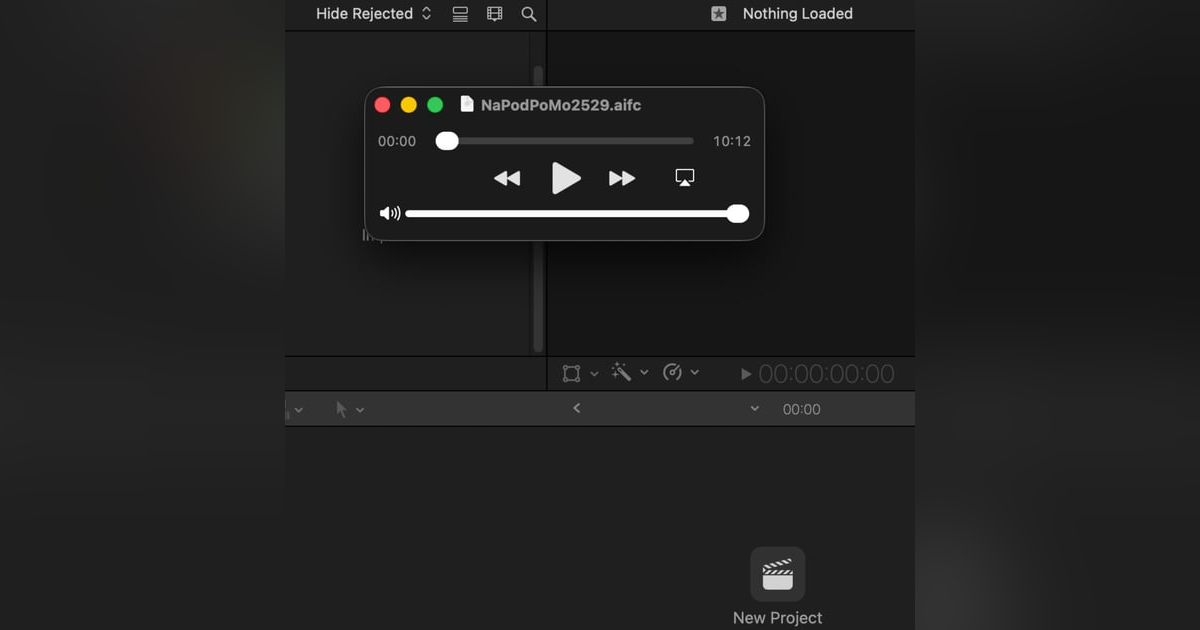Screen dimensions: 1200x630
Task: Rewind the audio file playback
Action: [508, 178]
